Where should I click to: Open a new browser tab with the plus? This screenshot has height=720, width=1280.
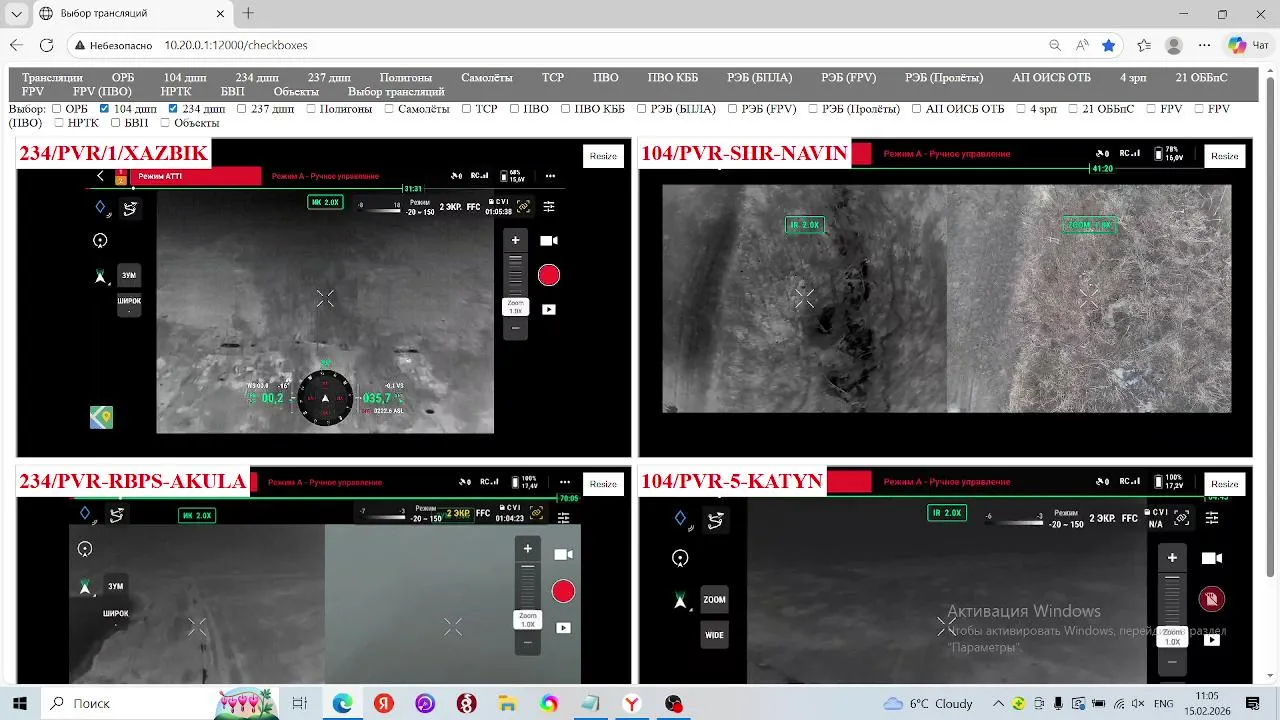[248, 14]
